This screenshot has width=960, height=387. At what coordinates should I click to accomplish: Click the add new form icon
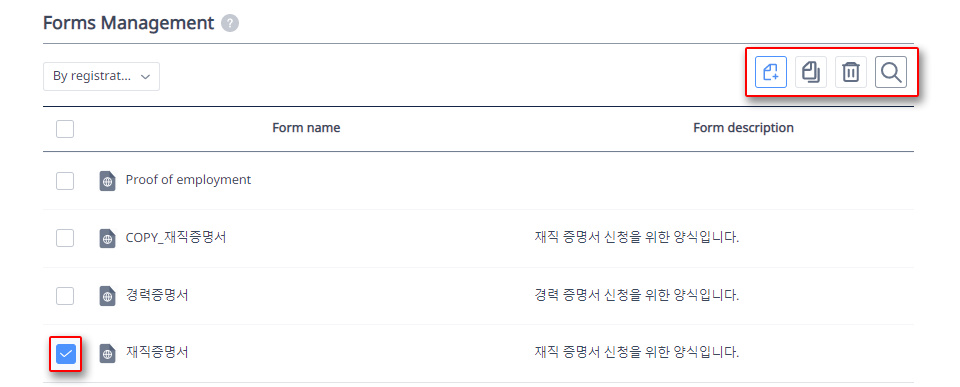point(771,72)
